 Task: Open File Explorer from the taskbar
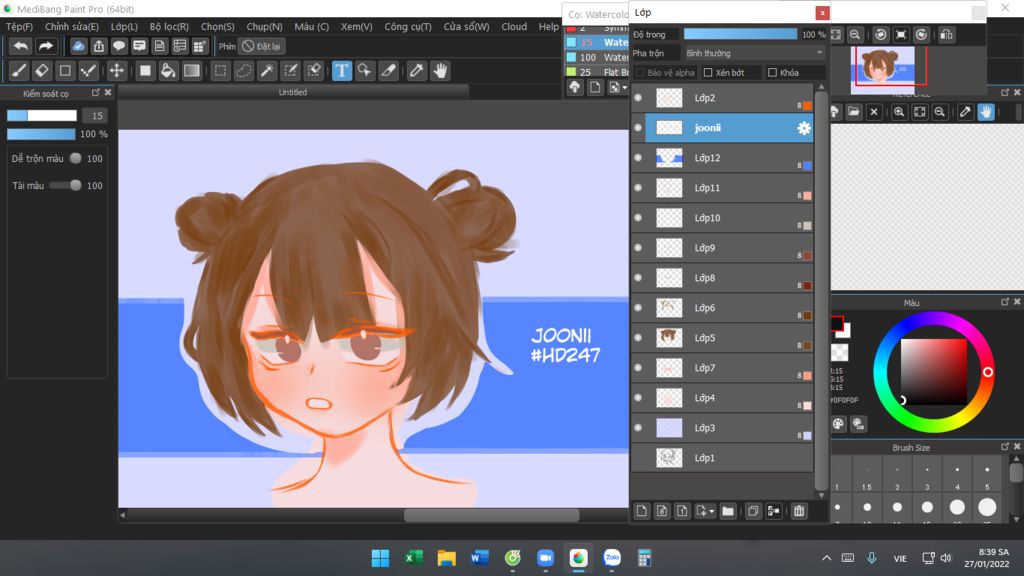tap(447, 558)
